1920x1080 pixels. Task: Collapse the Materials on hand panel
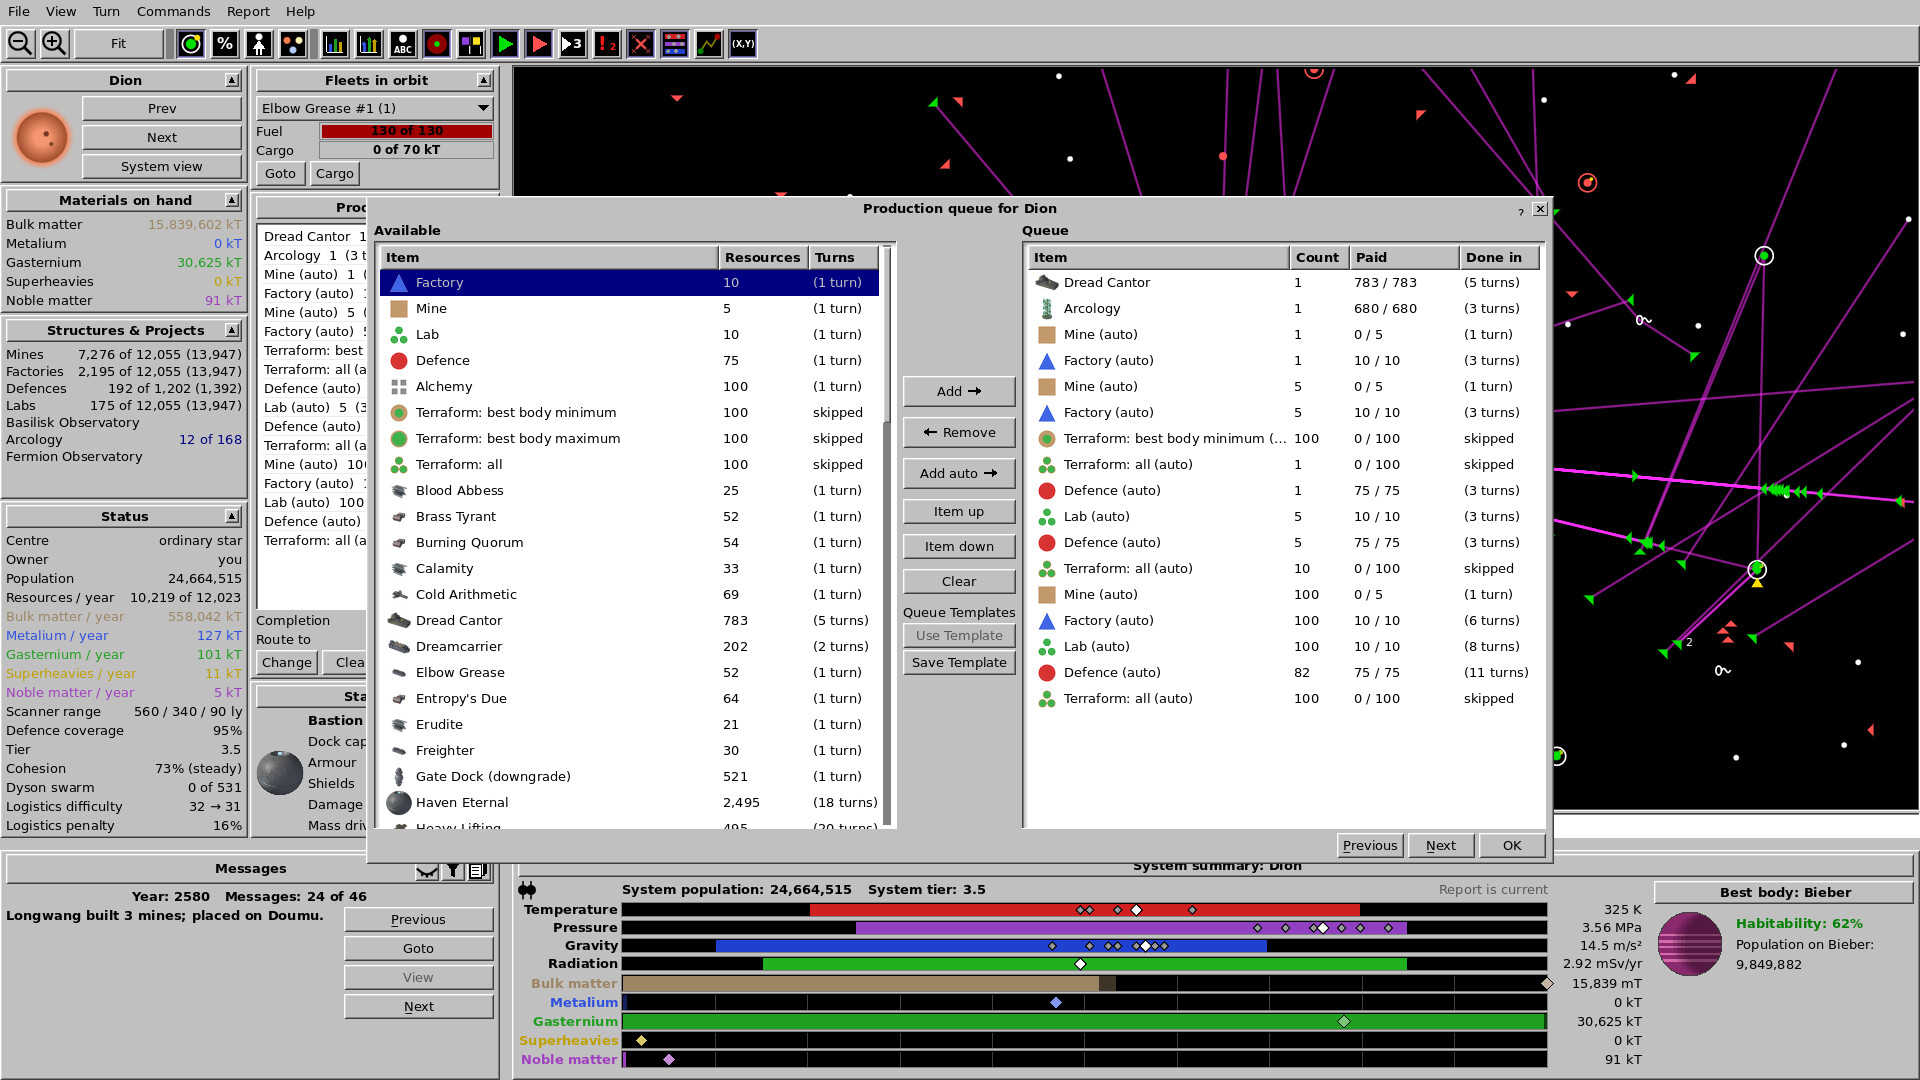click(x=232, y=200)
